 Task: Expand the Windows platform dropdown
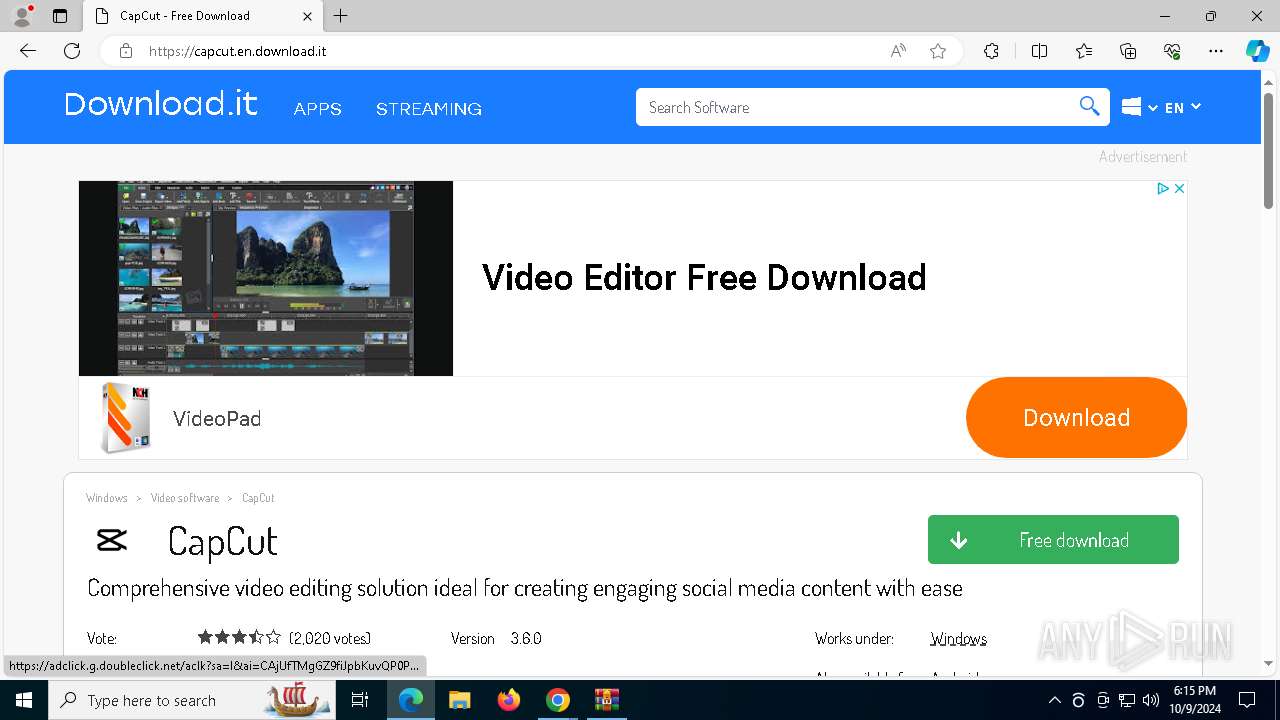1139,107
